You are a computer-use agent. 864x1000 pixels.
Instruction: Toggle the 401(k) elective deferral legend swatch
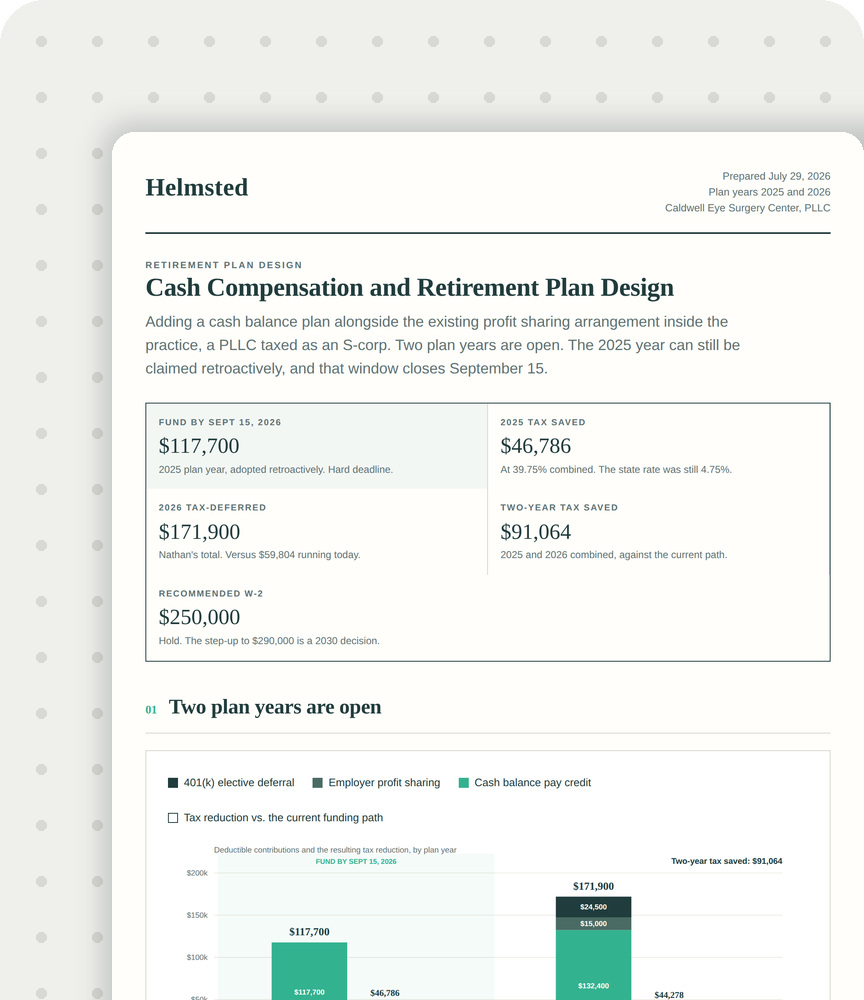point(173,783)
